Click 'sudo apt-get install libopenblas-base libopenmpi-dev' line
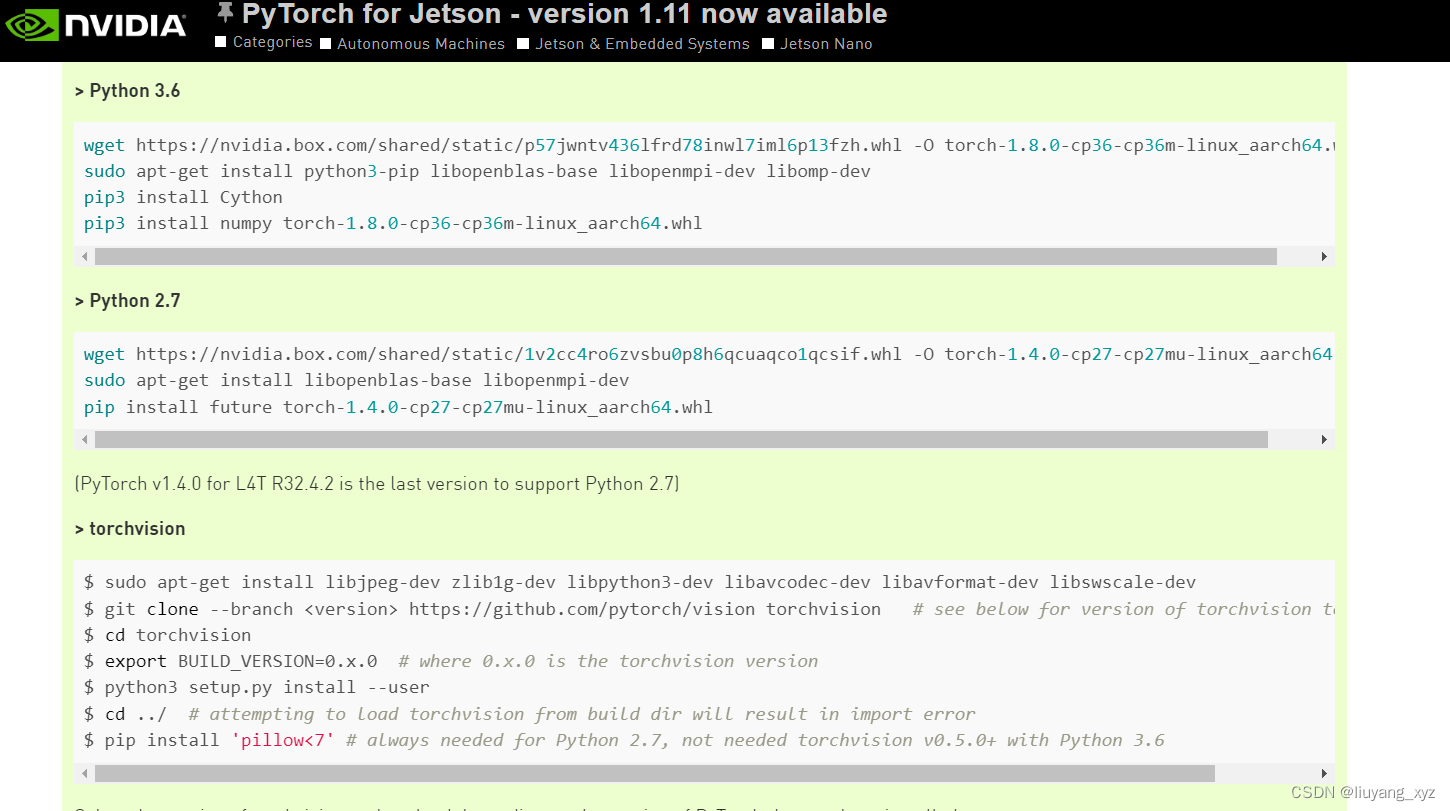 (356, 380)
